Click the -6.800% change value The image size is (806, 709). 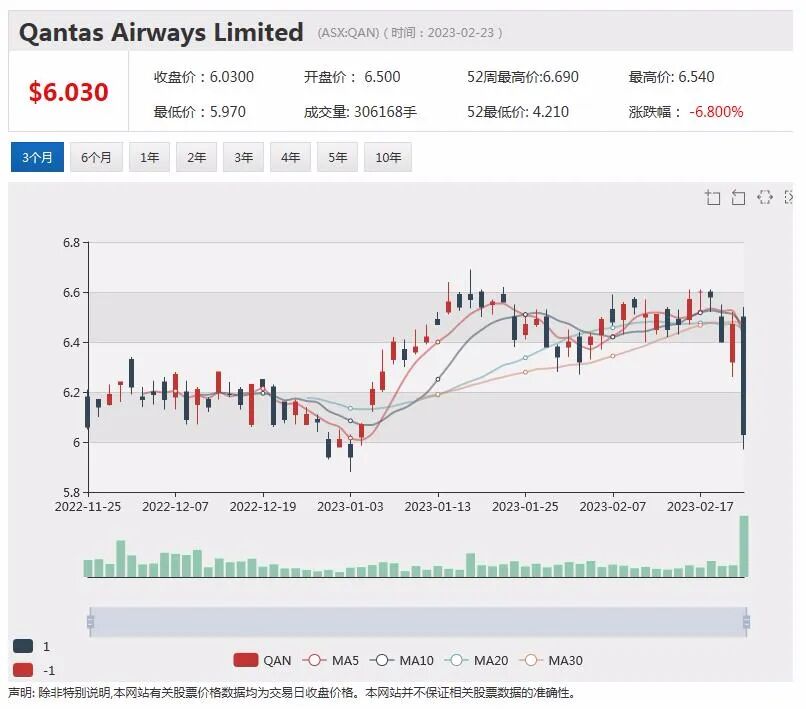click(716, 112)
